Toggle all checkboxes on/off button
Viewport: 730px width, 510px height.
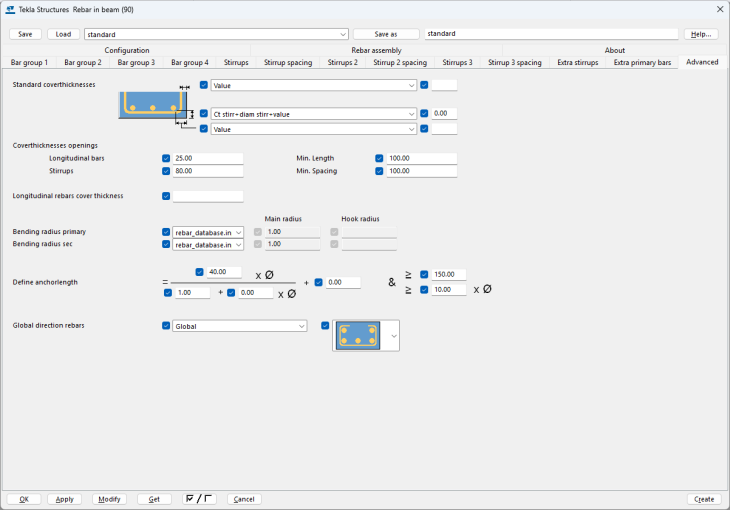point(199,499)
